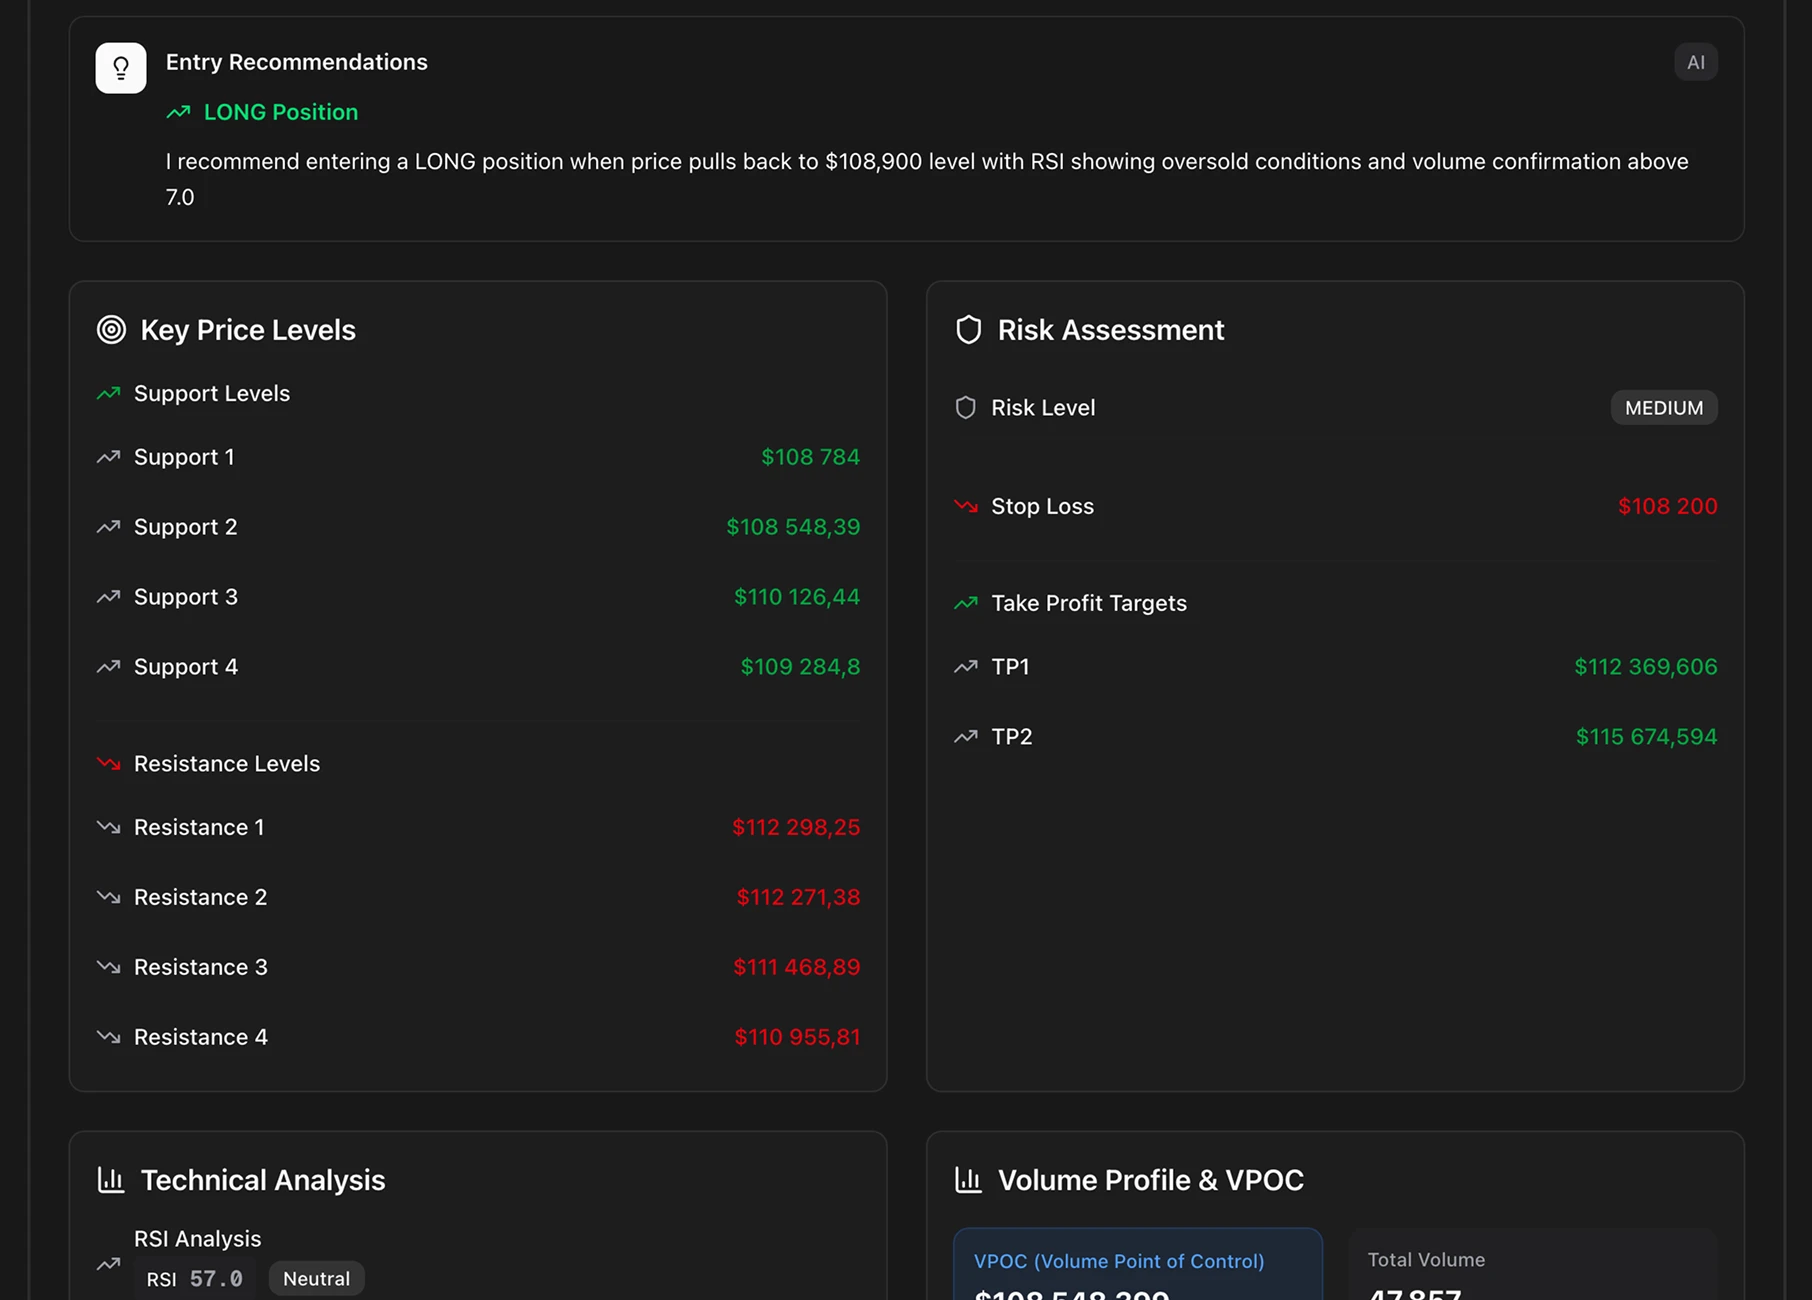Click the Risk Assessment heading text
This screenshot has width=1812, height=1300.
click(1111, 330)
